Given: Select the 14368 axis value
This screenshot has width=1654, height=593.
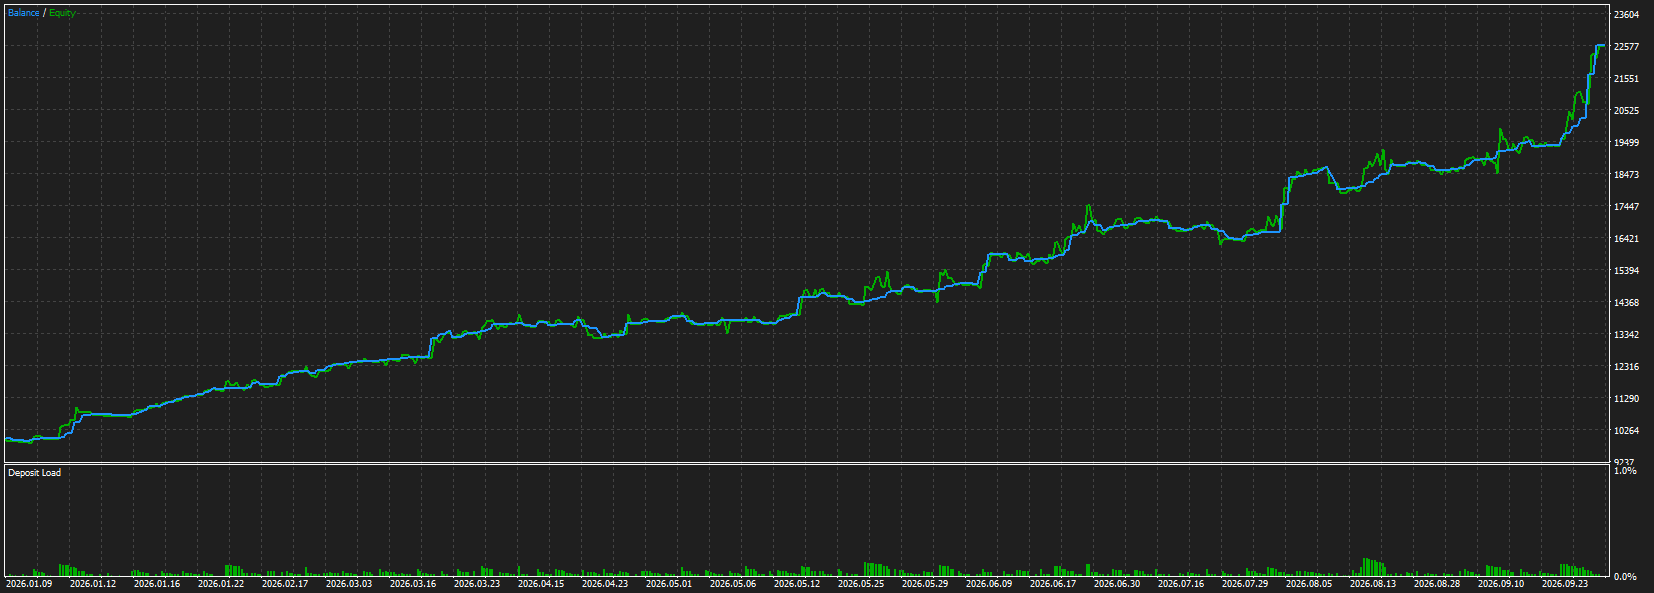Looking at the screenshot, I should point(1627,303).
